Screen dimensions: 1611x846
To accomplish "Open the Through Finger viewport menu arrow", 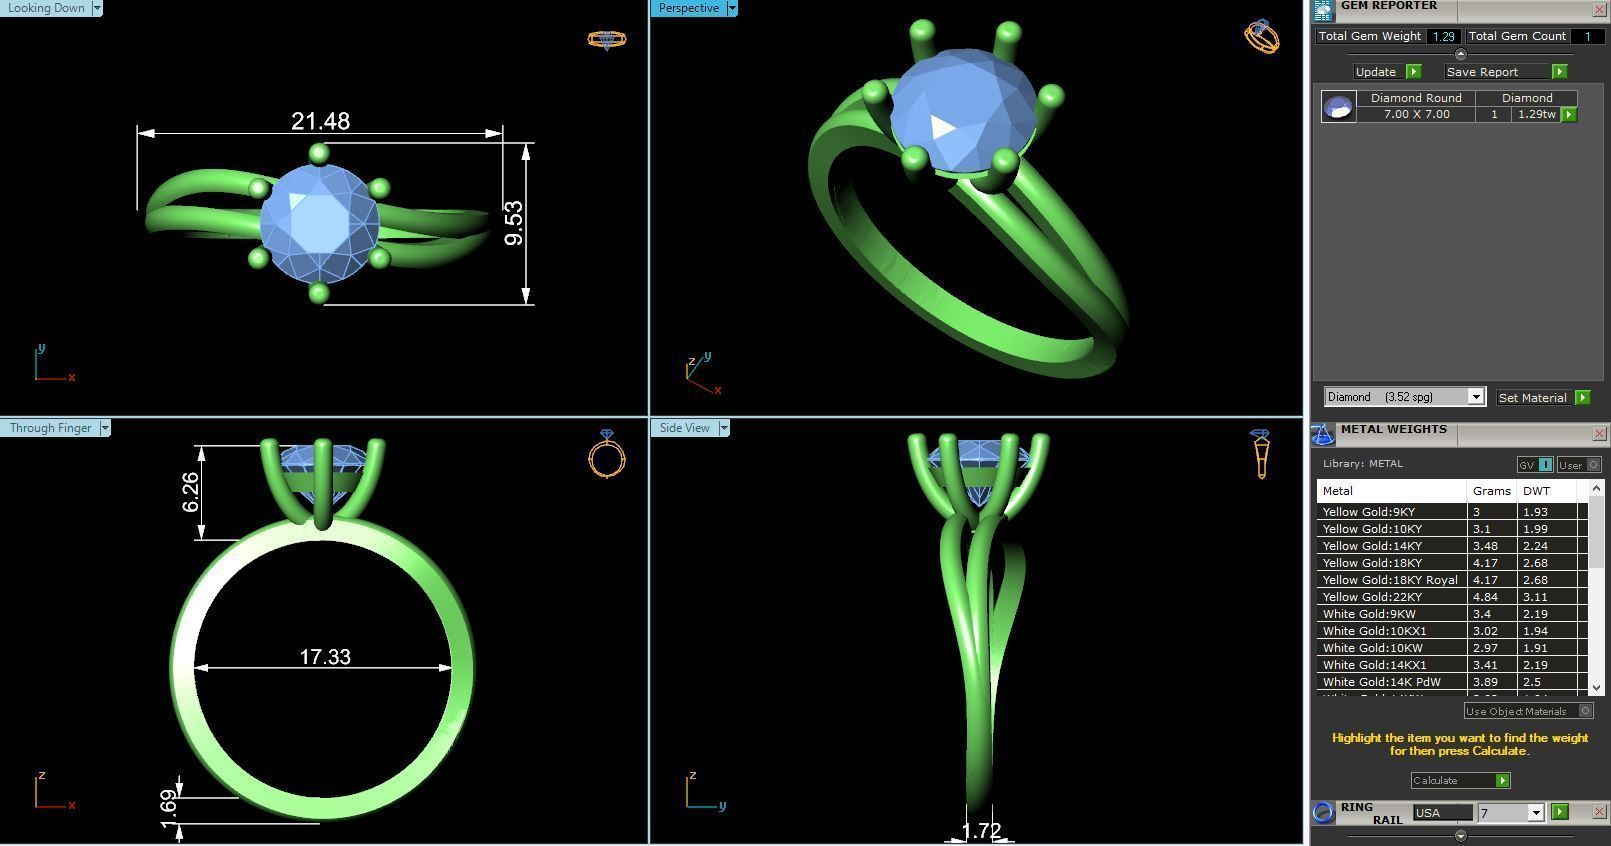I will coord(104,428).
